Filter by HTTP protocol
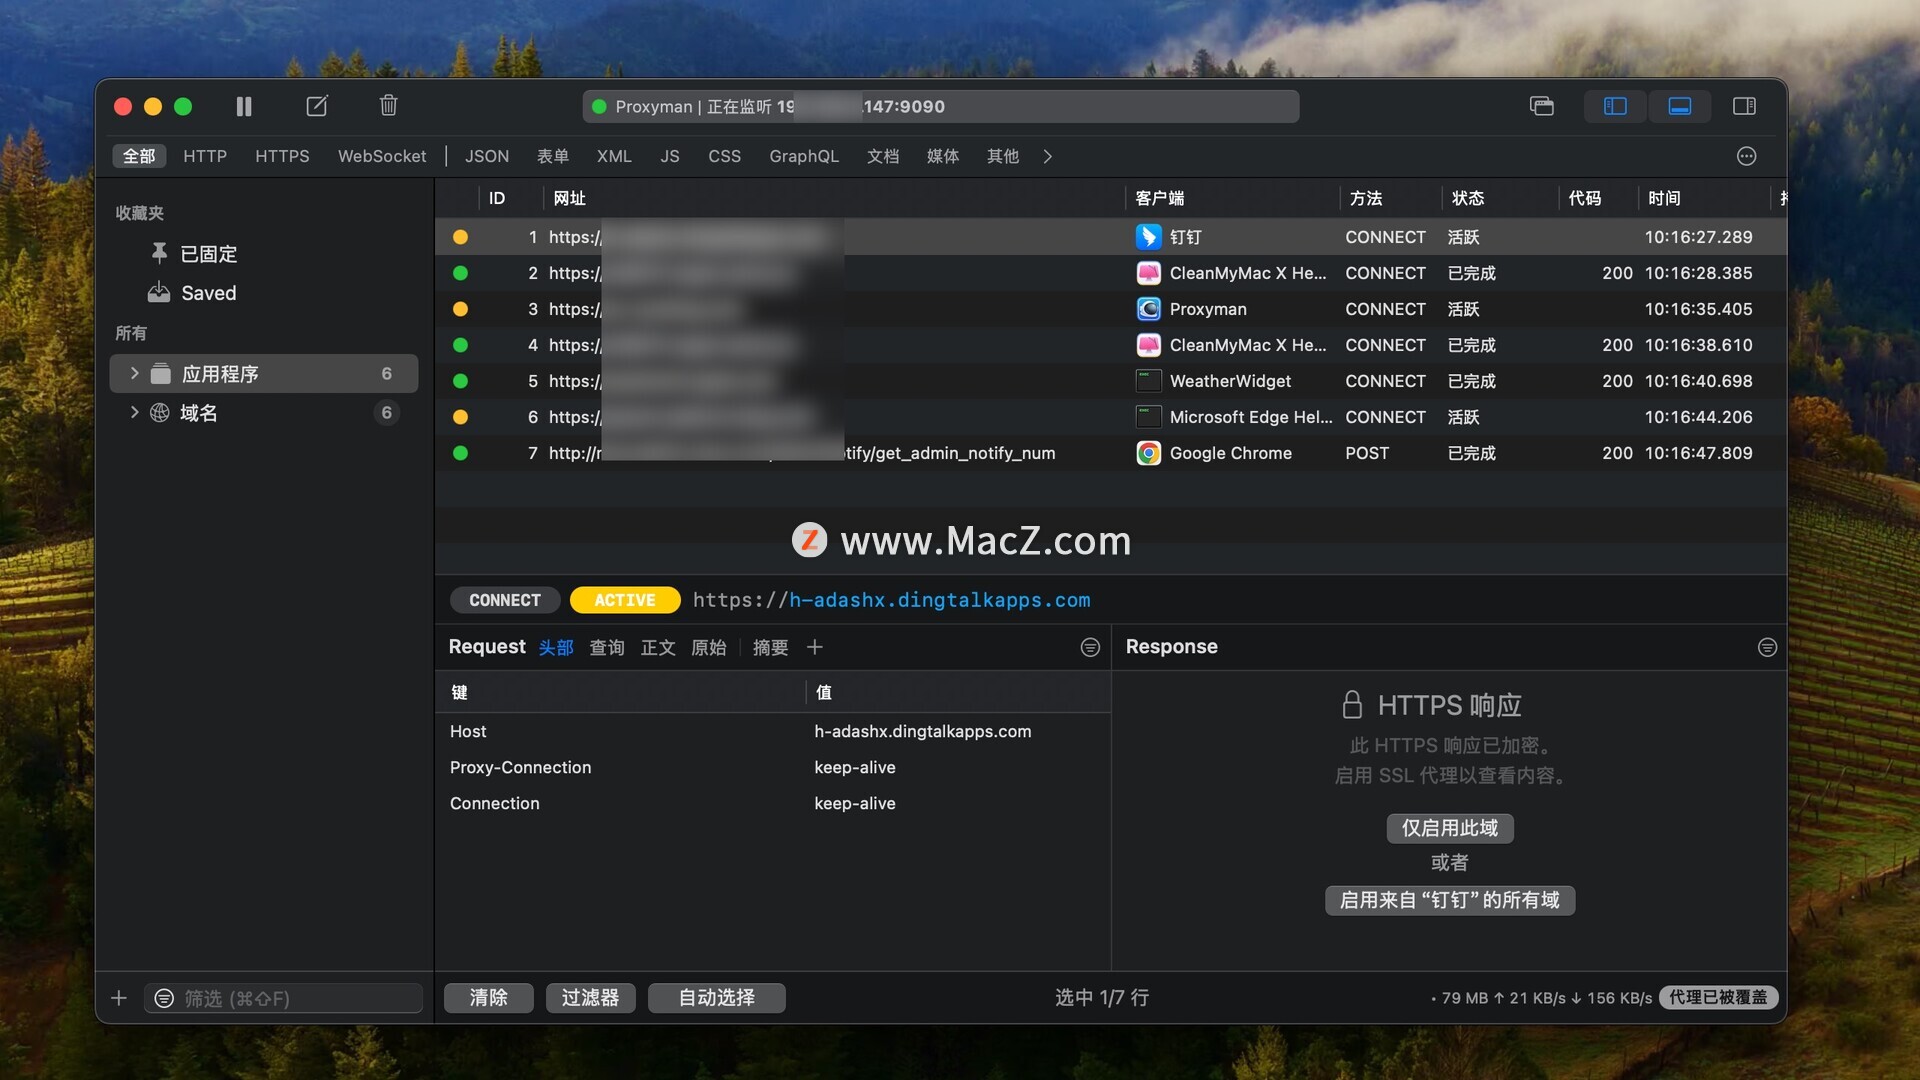This screenshot has height=1080, width=1920. click(205, 156)
